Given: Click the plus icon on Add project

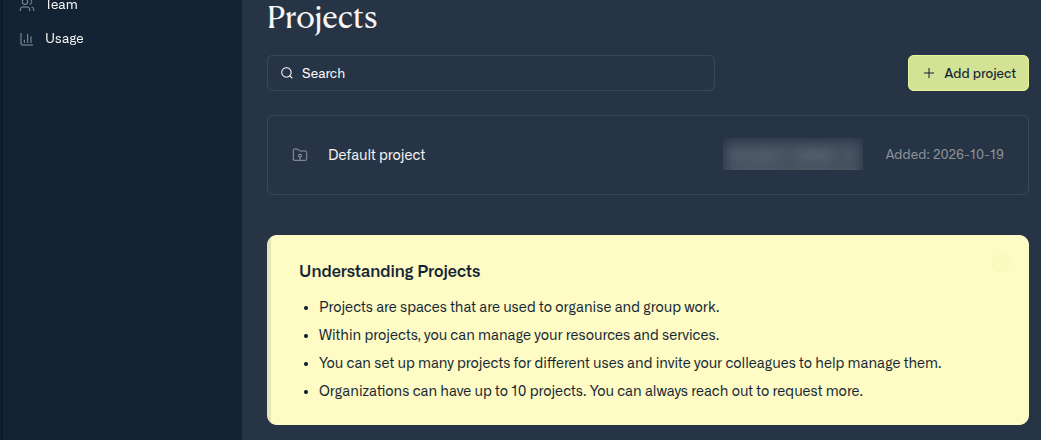Looking at the screenshot, I should (x=929, y=73).
